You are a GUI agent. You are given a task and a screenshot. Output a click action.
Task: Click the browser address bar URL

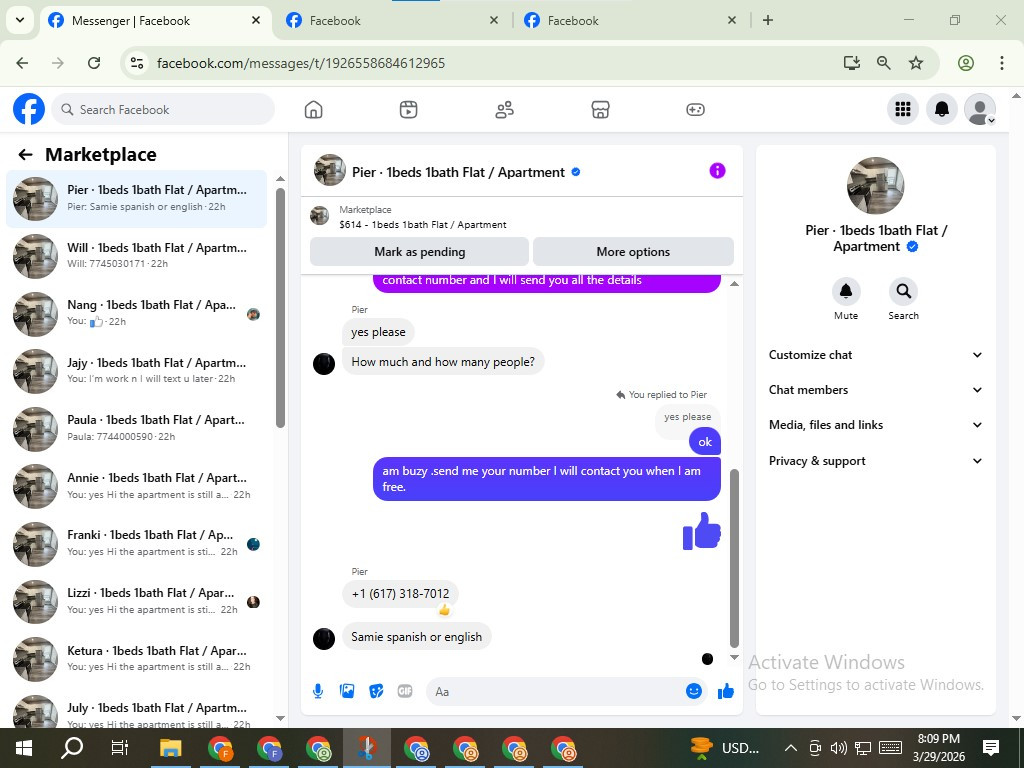(x=301, y=63)
